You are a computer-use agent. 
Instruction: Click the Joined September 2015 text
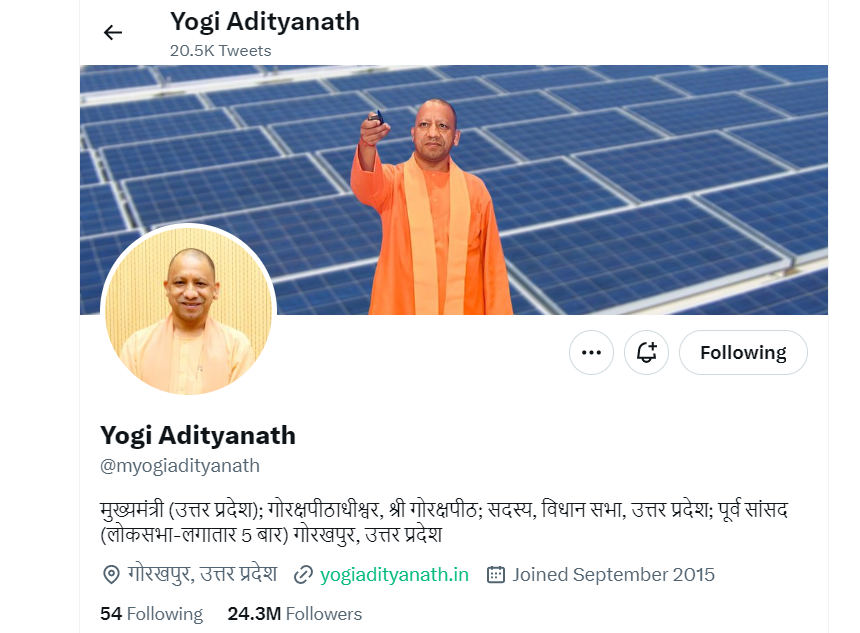[614, 574]
